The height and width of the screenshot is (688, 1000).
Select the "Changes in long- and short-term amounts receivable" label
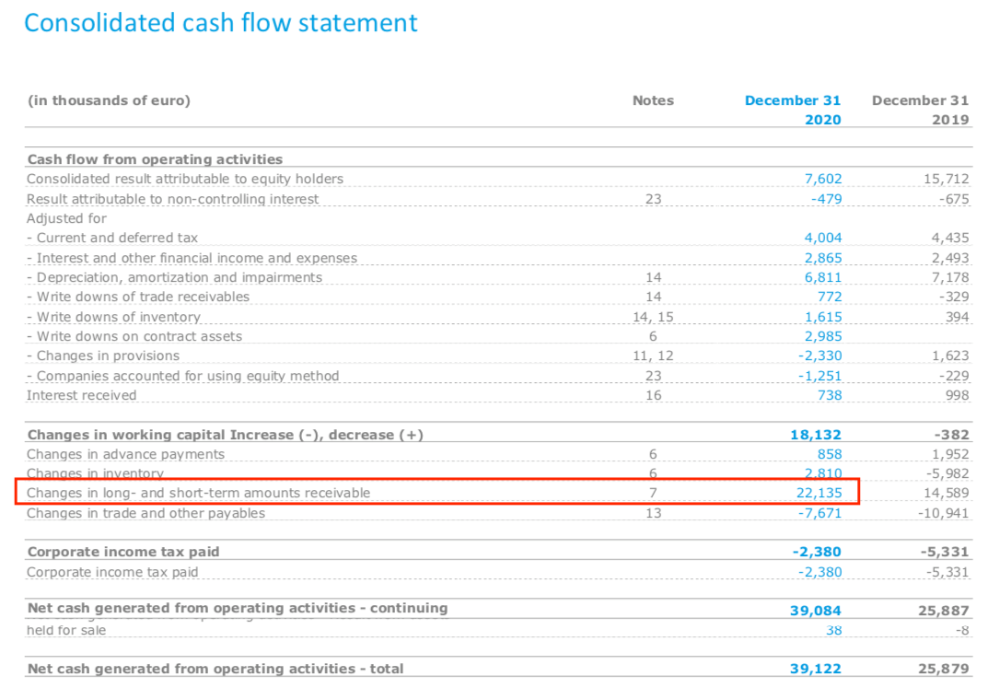[x=198, y=493]
